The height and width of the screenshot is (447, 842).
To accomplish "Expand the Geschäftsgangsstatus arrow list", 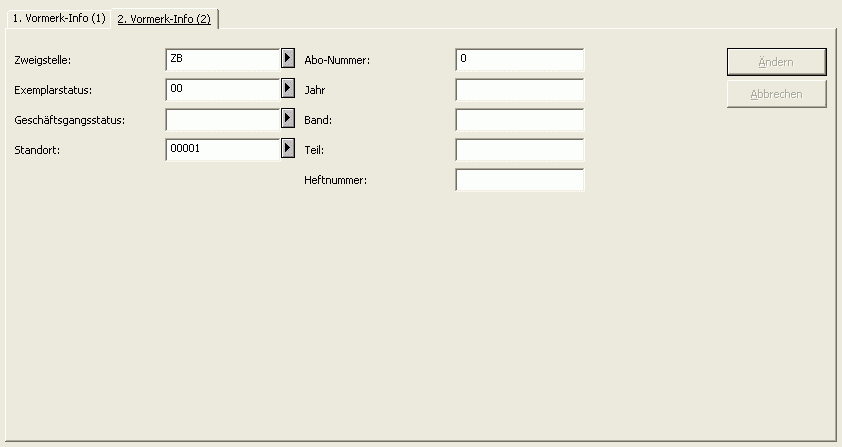I will click(288, 119).
